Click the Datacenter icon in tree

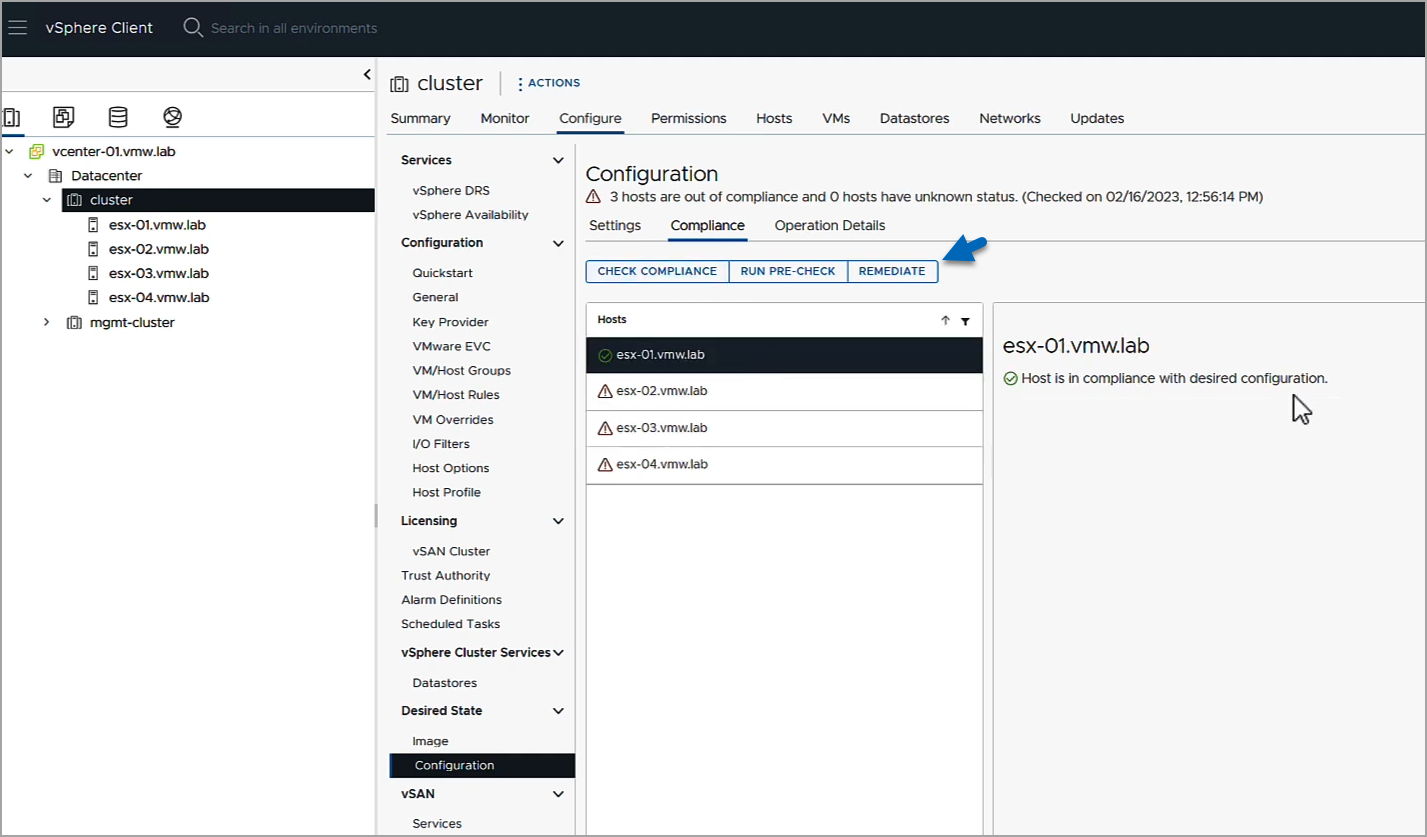(55, 176)
